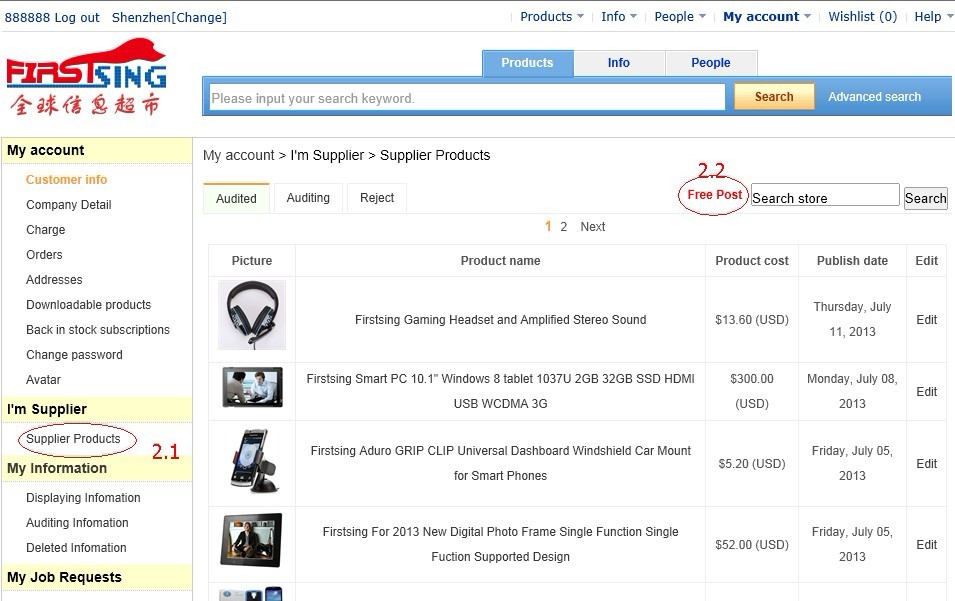Open Auditing Infomation in sidebar

click(77, 522)
